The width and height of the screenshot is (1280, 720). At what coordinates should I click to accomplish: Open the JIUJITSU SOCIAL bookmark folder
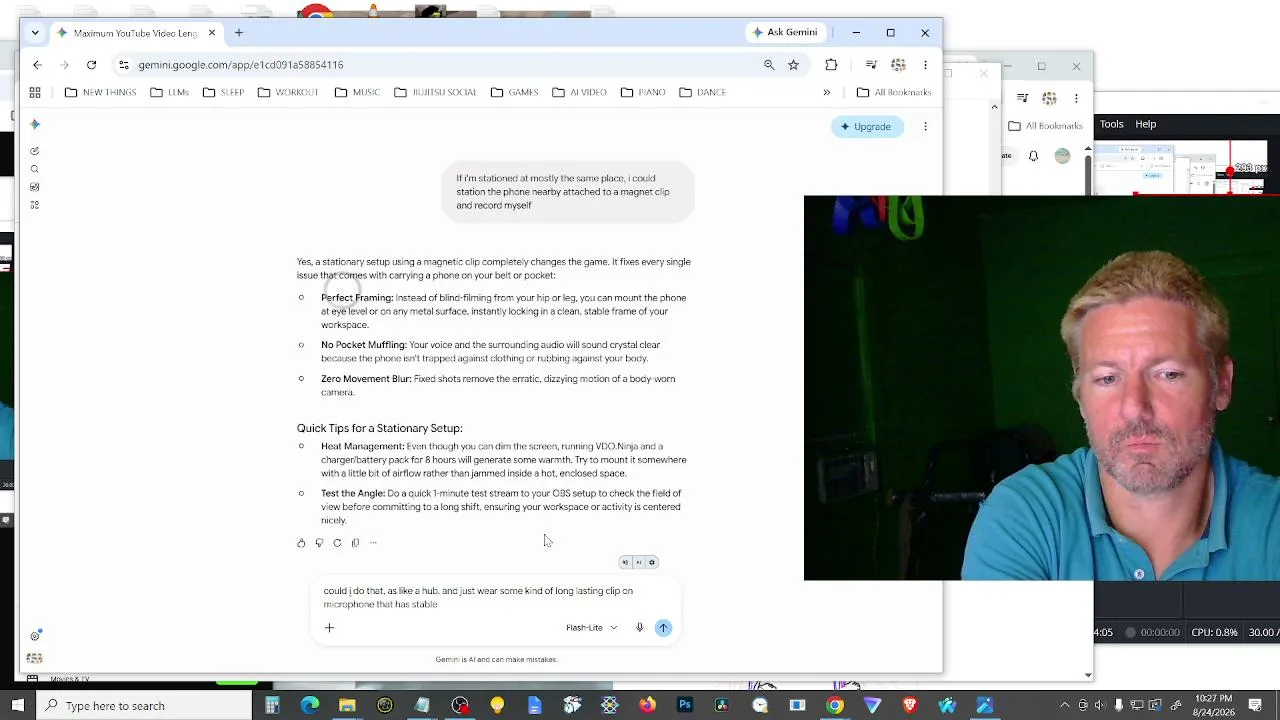tap(435, 92)
